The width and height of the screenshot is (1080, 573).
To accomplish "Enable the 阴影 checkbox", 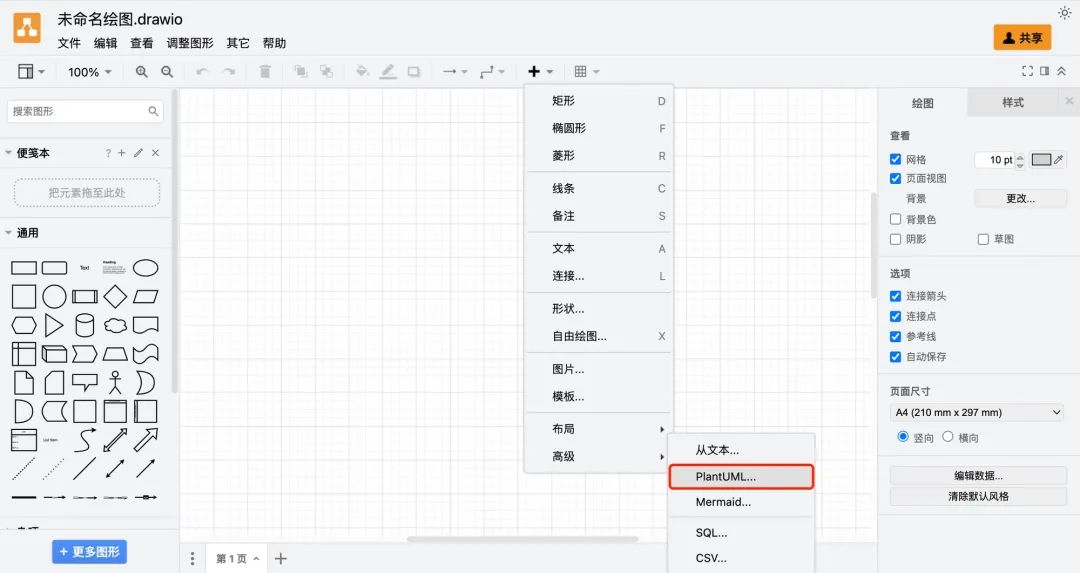I will coord(895,239).
